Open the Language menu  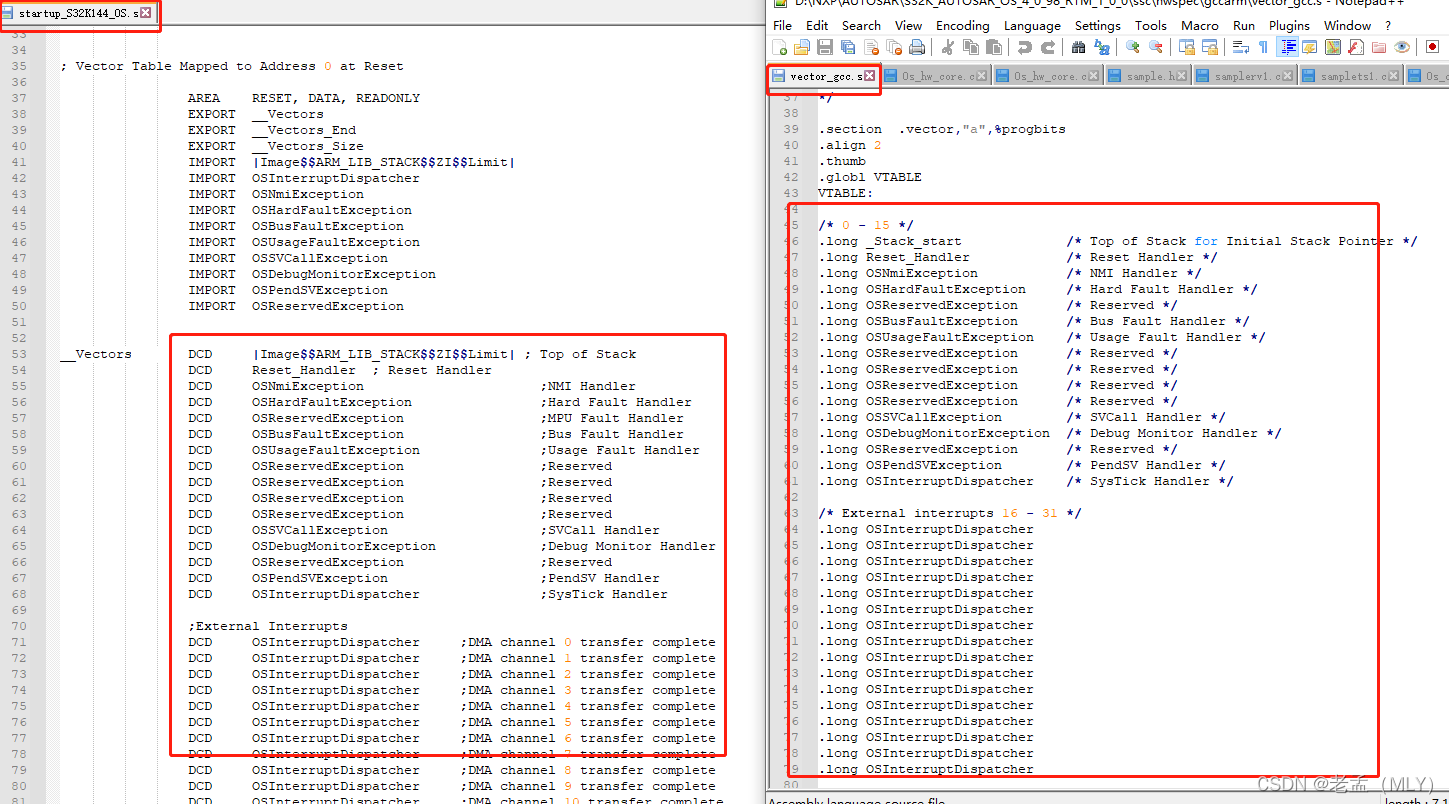click(x=1032, y=25)
